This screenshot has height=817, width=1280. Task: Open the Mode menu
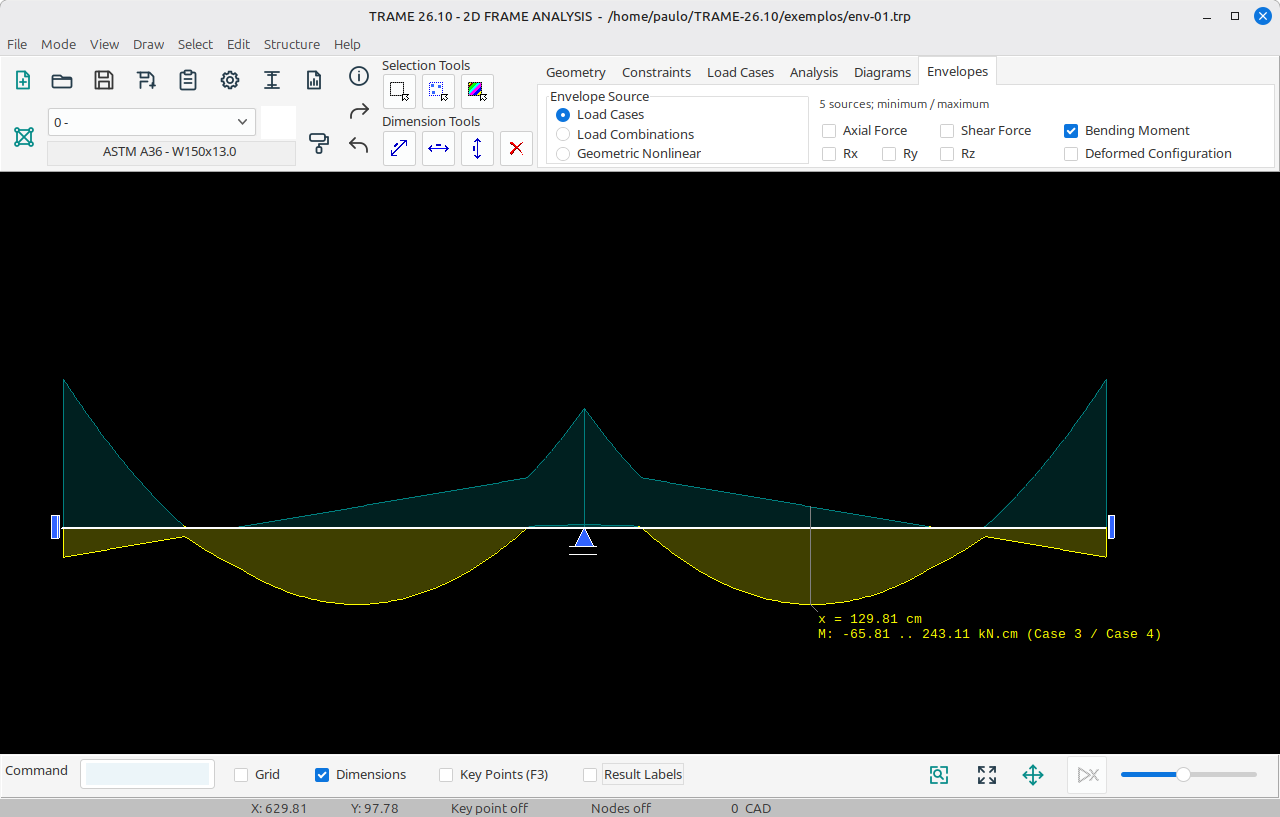click(59, 44)
